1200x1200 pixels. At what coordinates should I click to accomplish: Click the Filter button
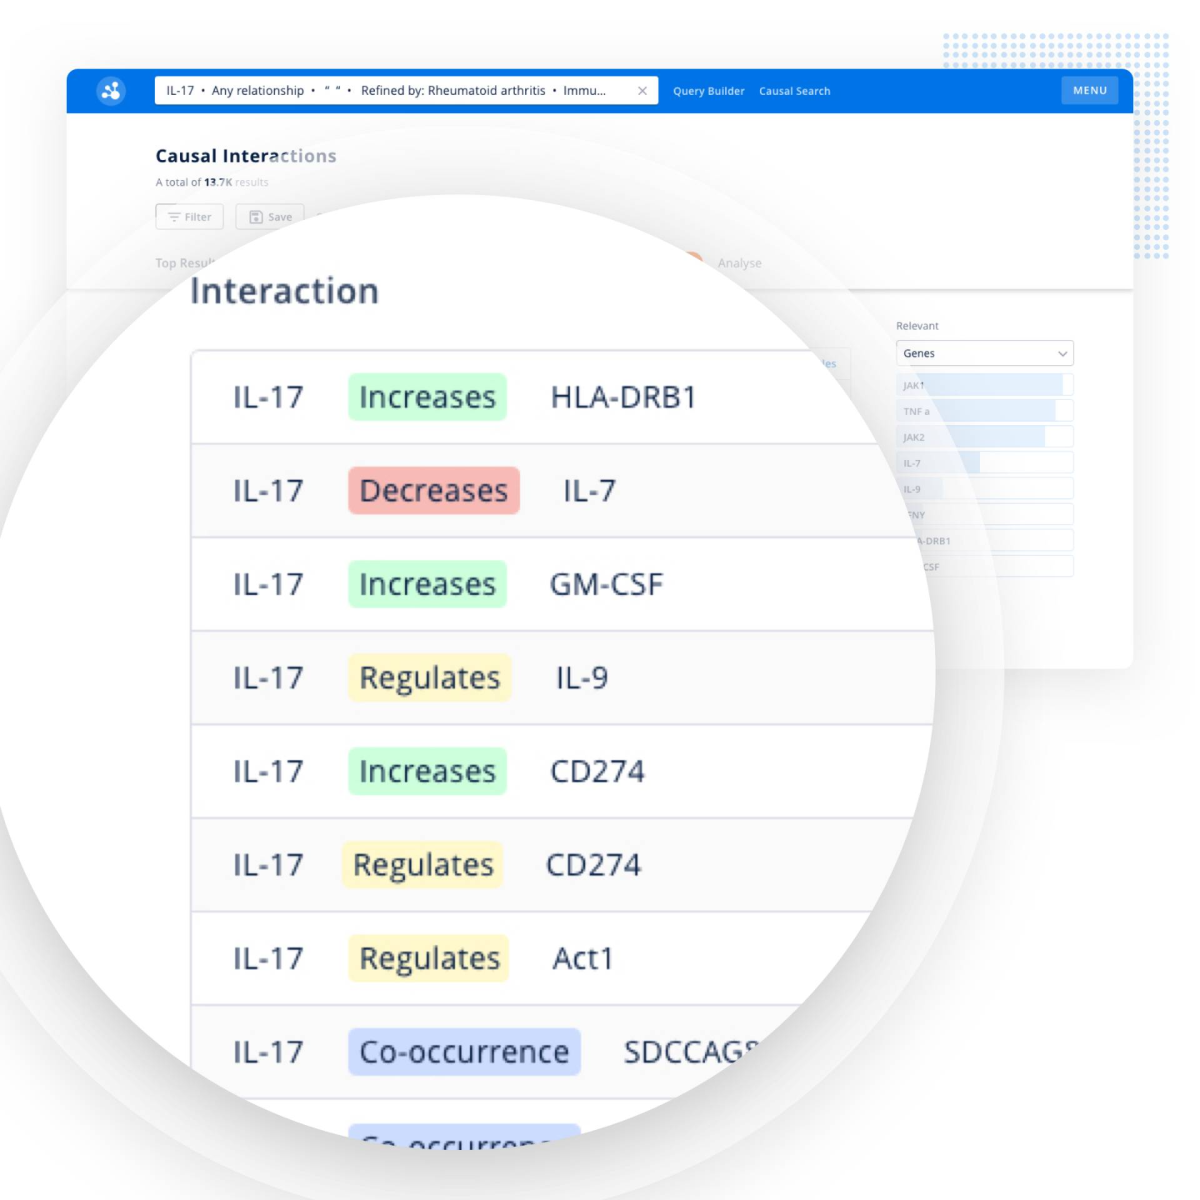(189, 217)
